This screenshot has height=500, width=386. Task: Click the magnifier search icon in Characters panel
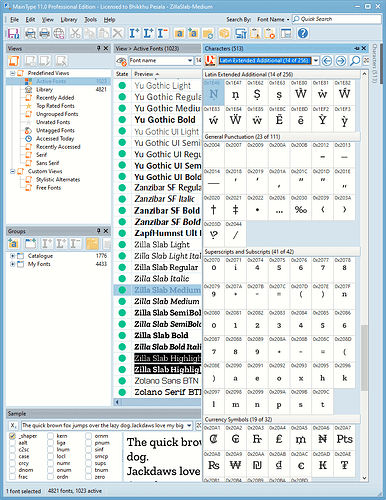tap(355, 61)
